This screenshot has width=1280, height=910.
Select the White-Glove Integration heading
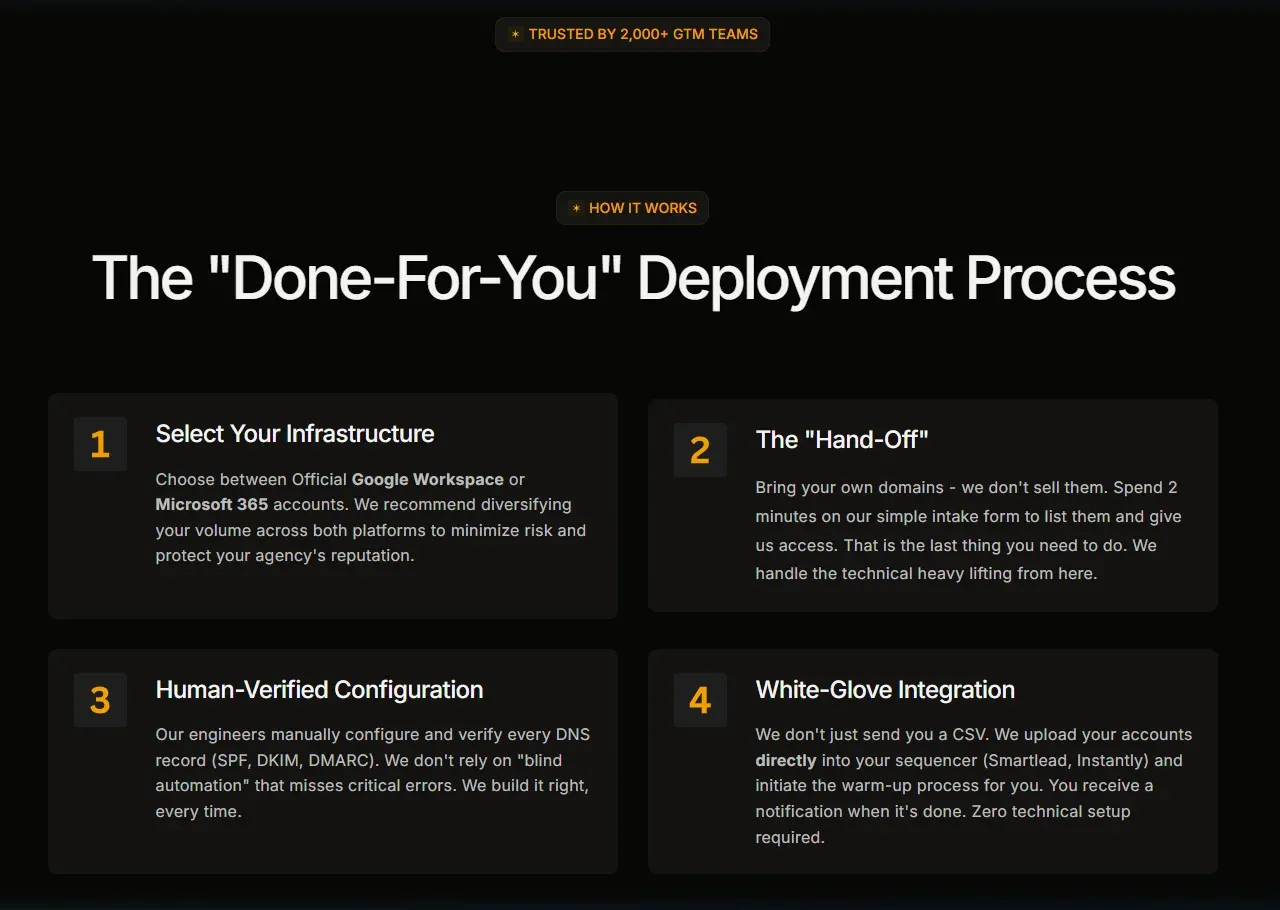885,689
